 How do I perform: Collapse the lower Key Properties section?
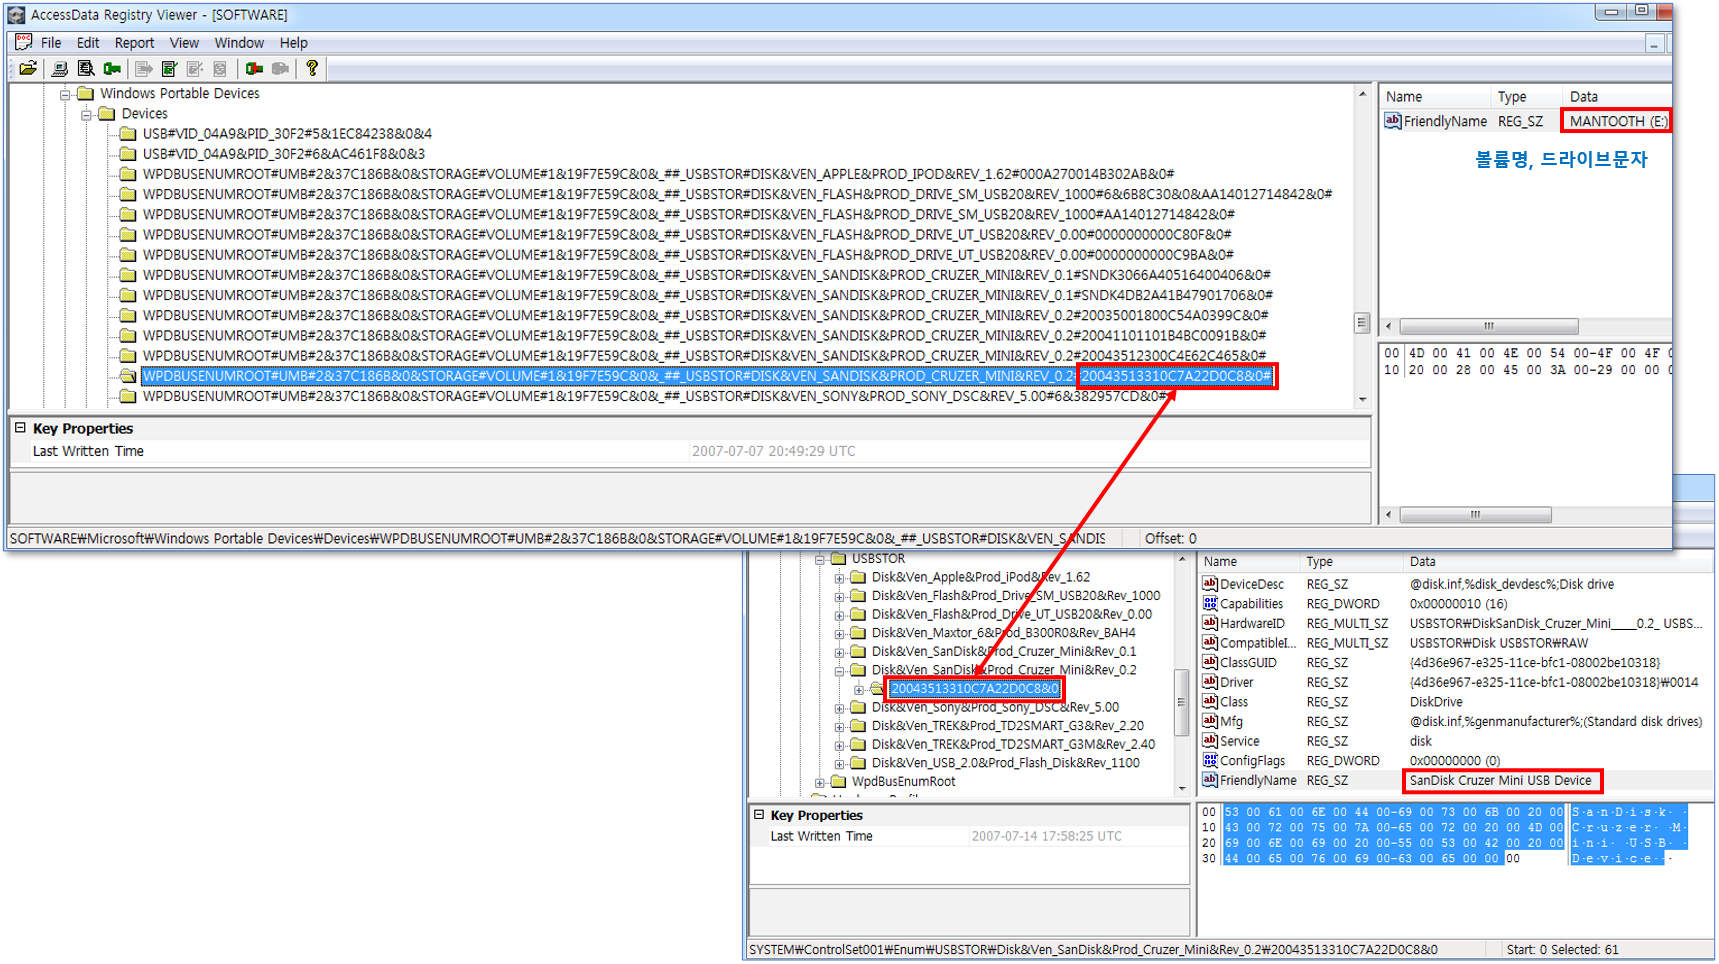(759, 815)
